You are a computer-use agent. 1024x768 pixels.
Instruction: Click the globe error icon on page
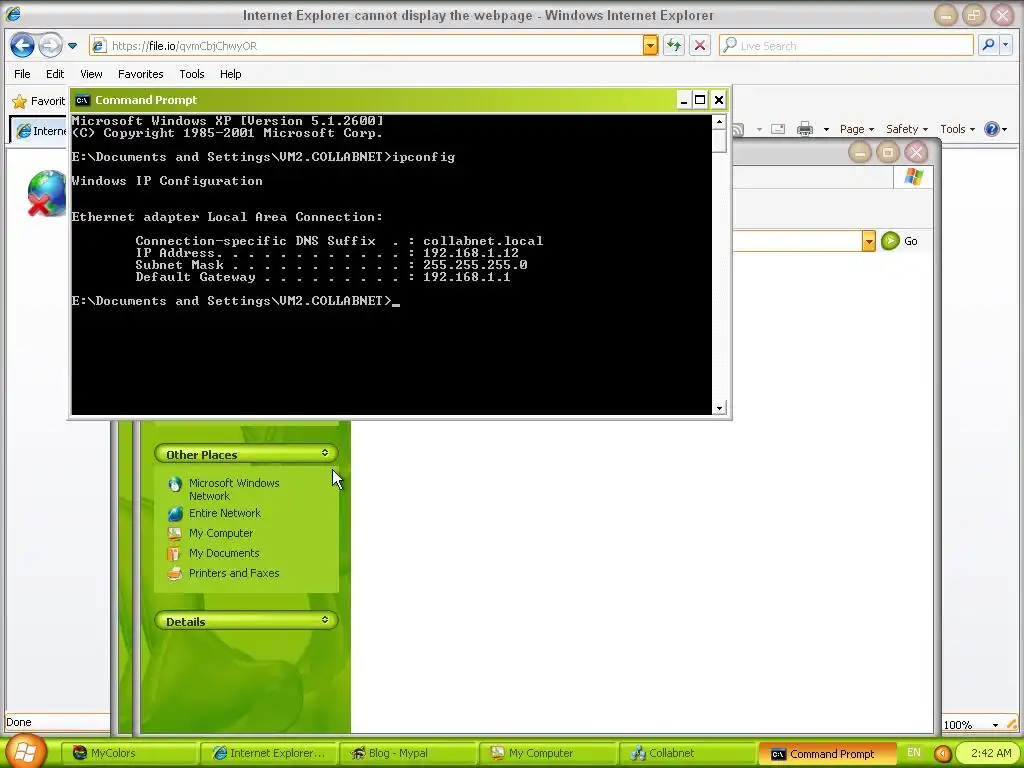[47, 193]
